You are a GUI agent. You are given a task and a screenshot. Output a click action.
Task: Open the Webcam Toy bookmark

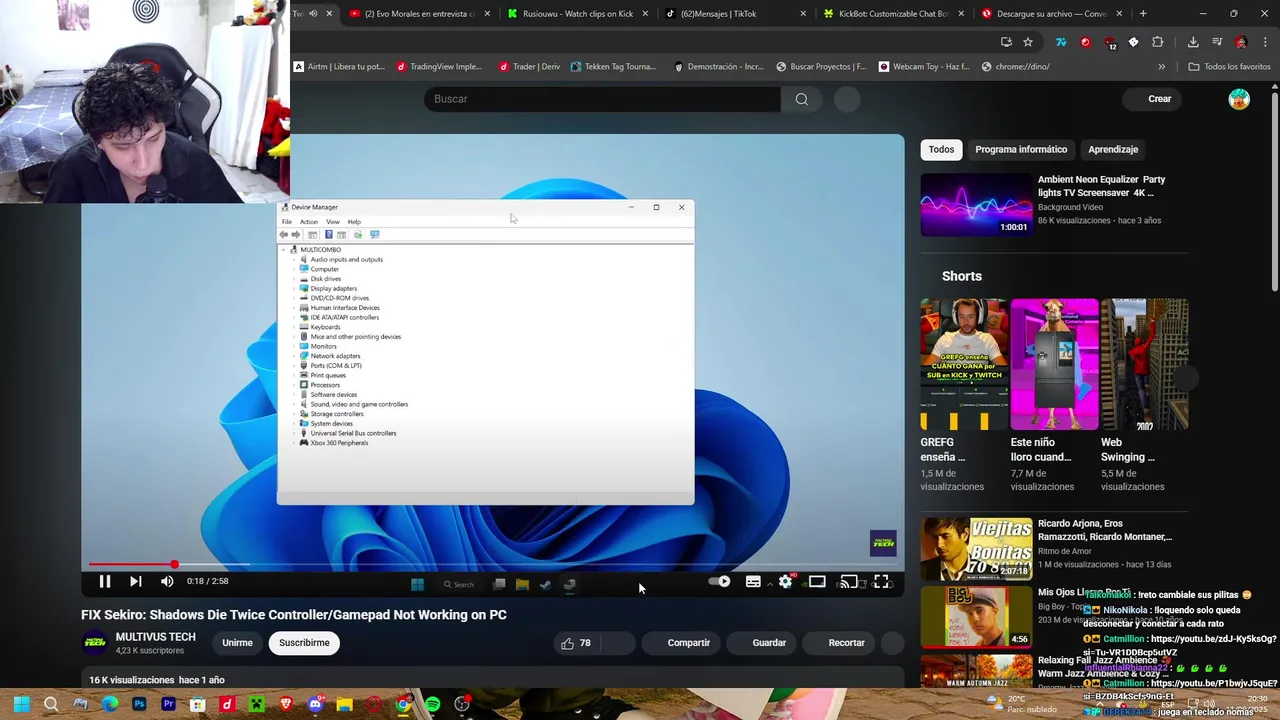(924, 67)
